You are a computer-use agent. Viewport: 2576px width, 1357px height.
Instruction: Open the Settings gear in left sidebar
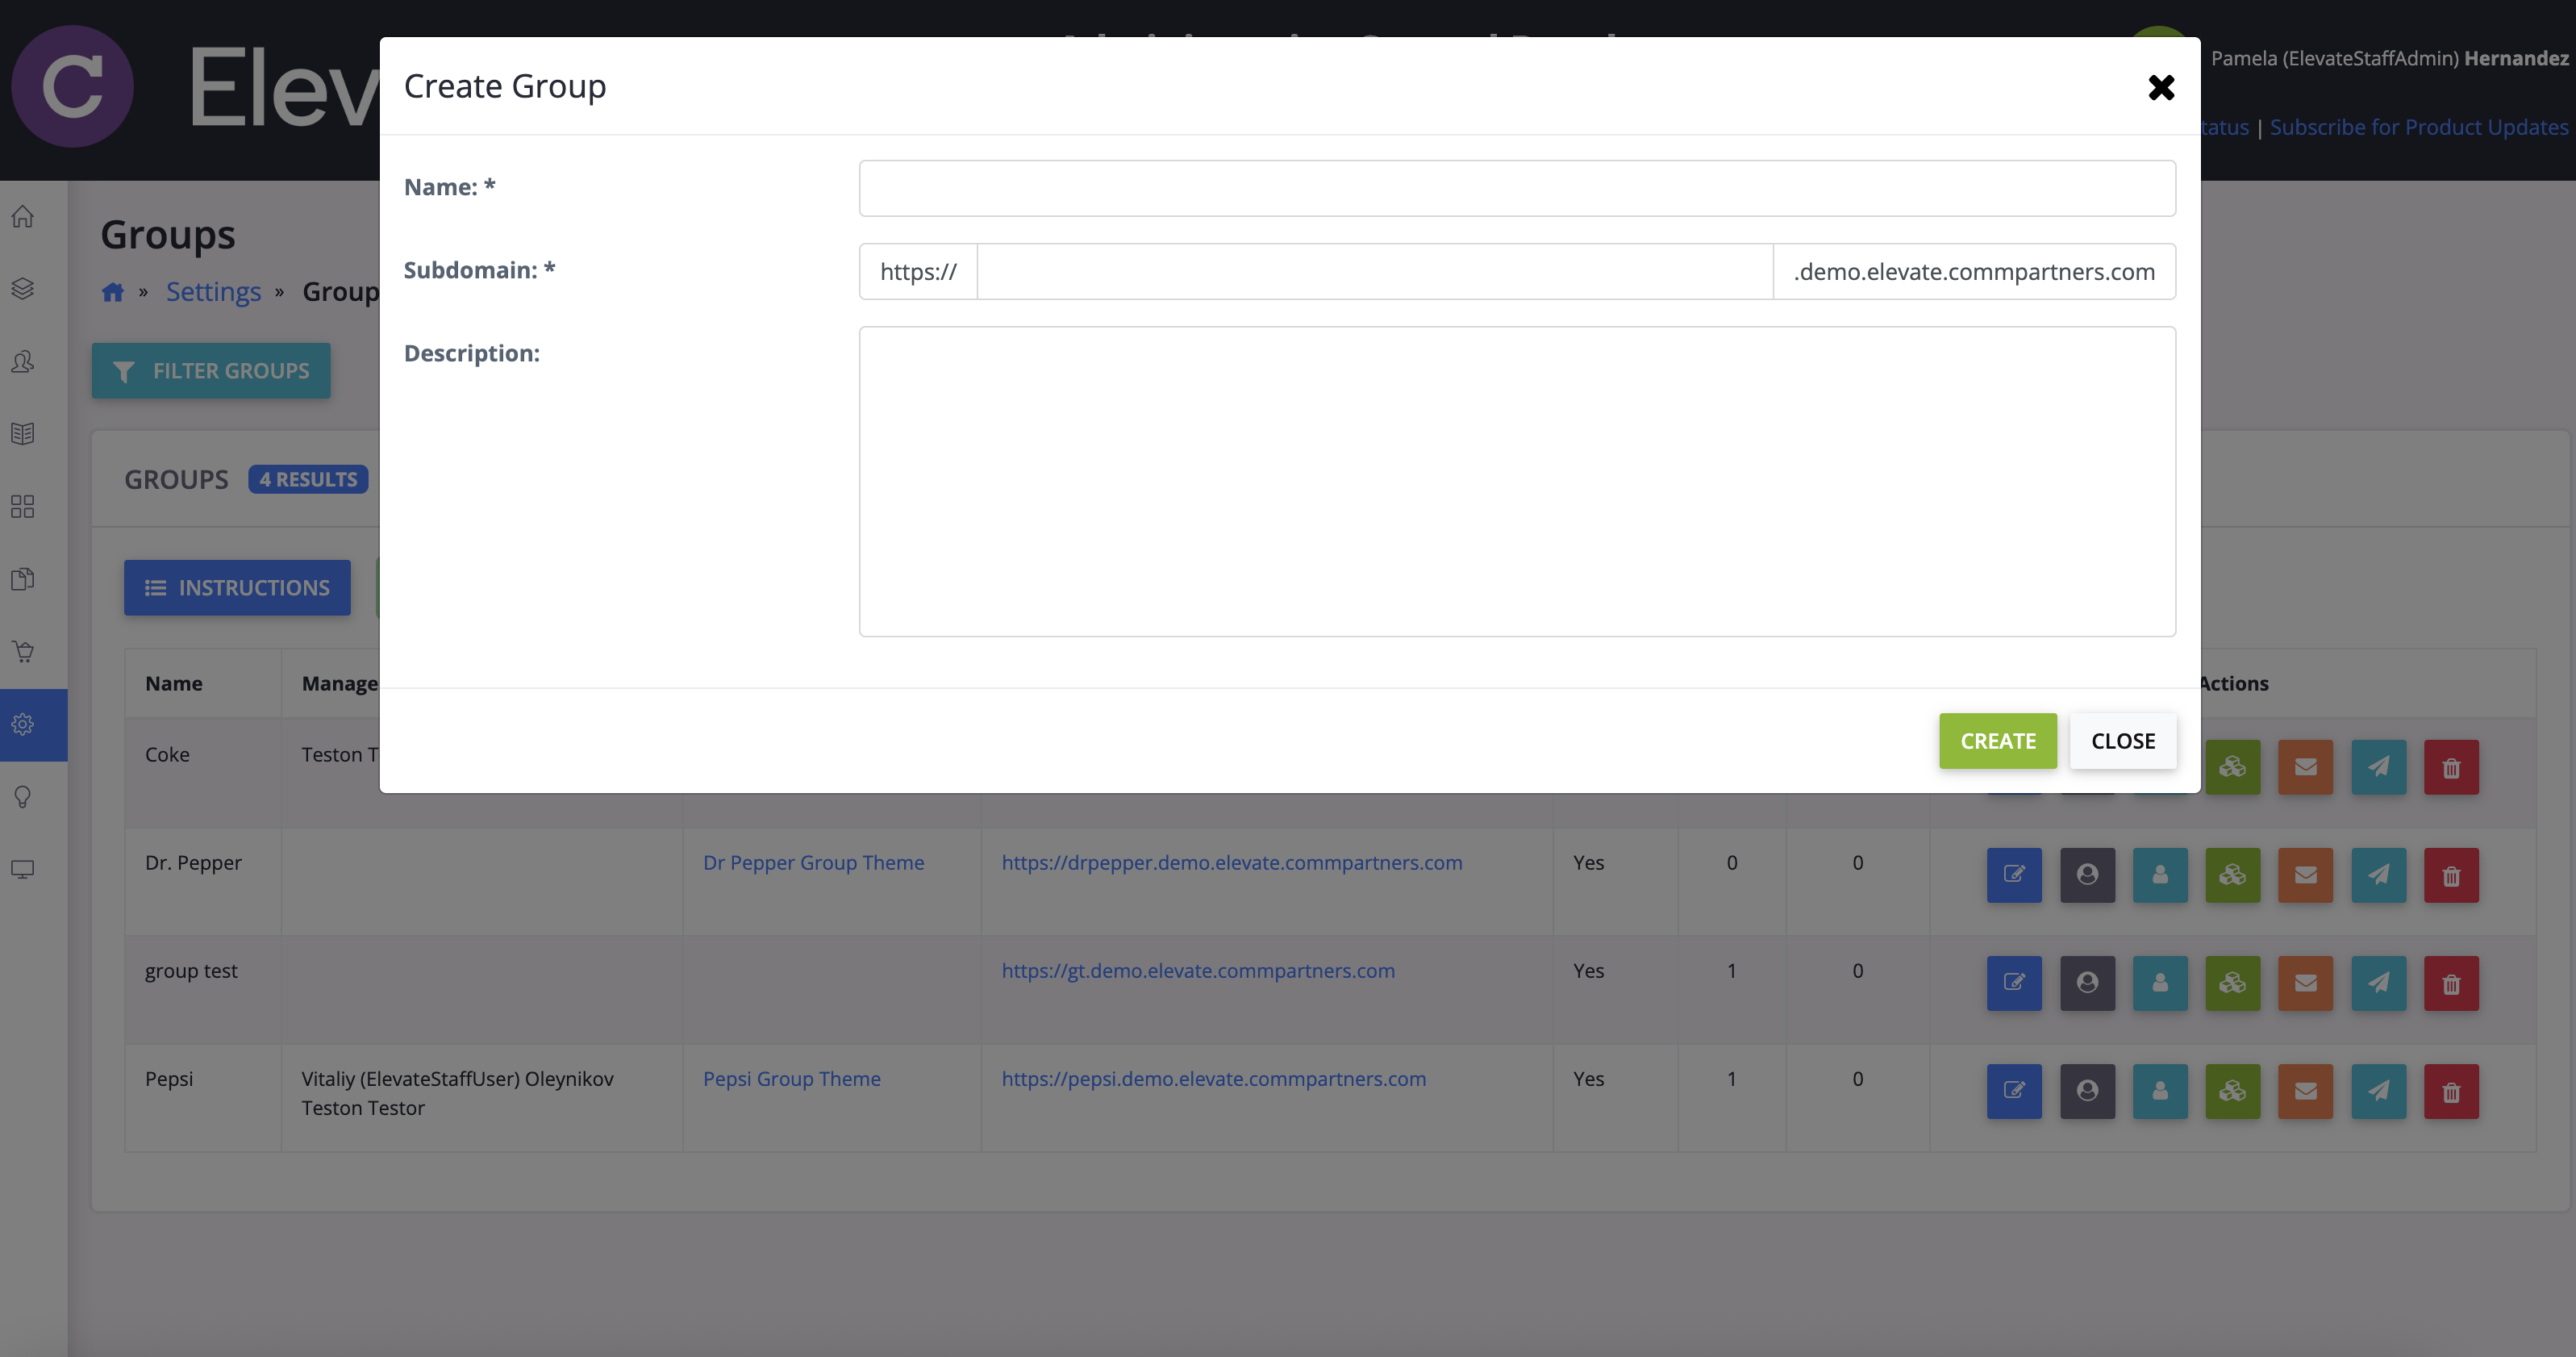pyautogui.click(x=23, y=724)
